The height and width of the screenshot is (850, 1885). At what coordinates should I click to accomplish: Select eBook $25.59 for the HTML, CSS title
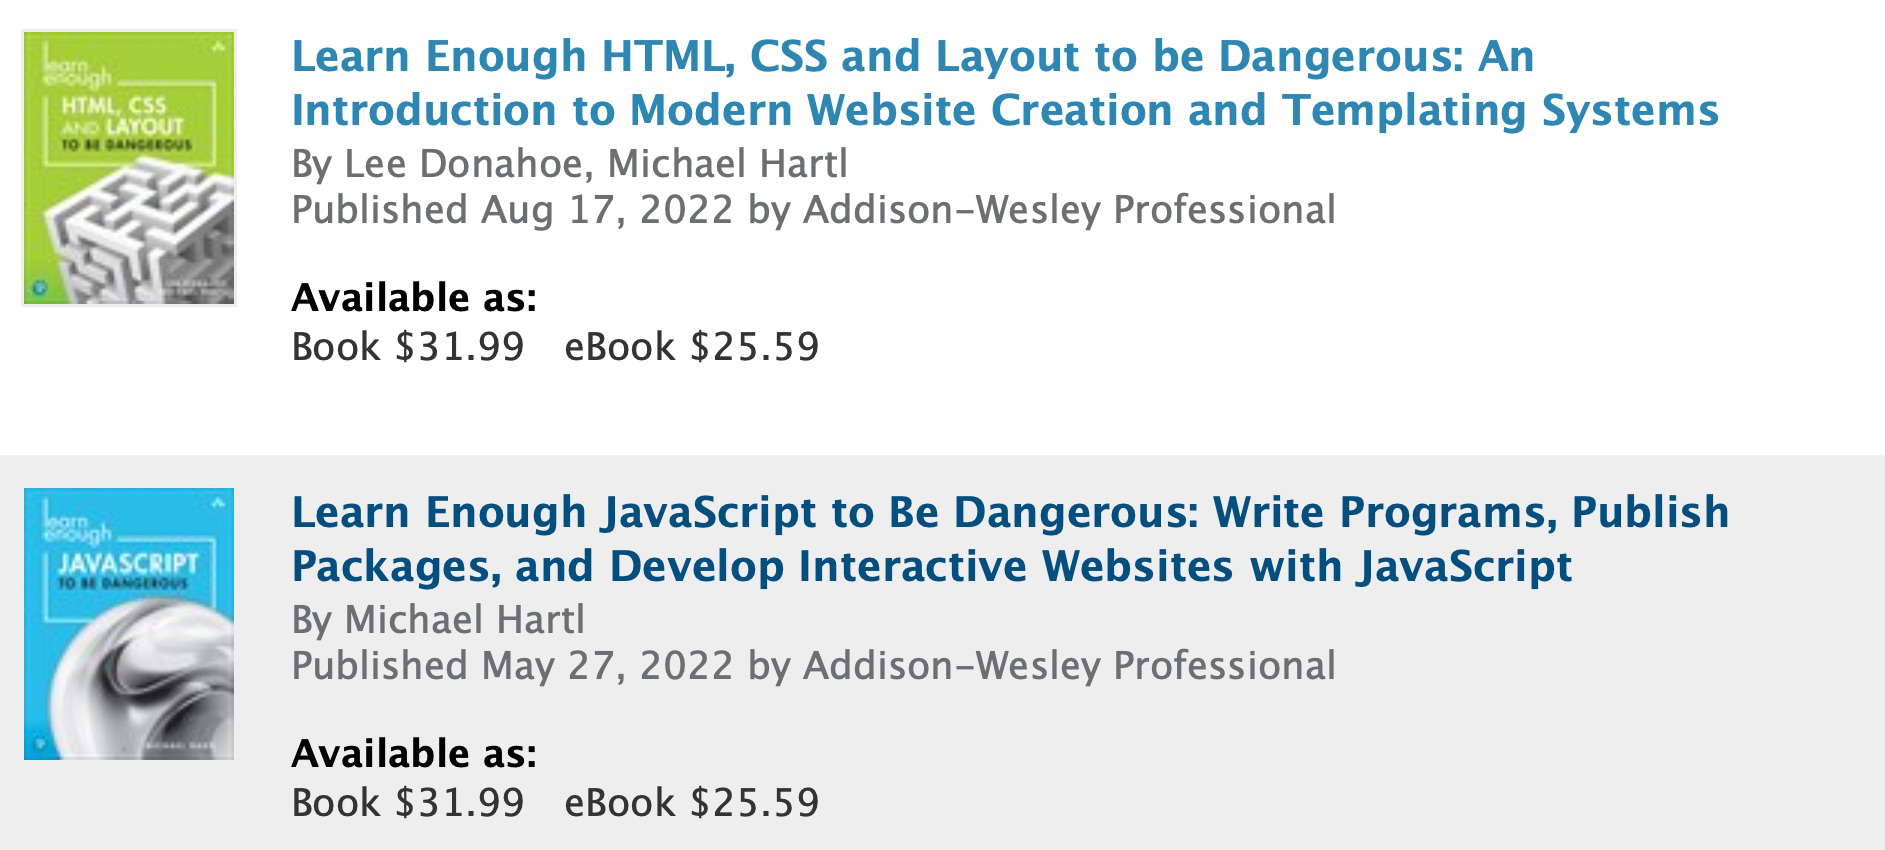coord(691,347)
